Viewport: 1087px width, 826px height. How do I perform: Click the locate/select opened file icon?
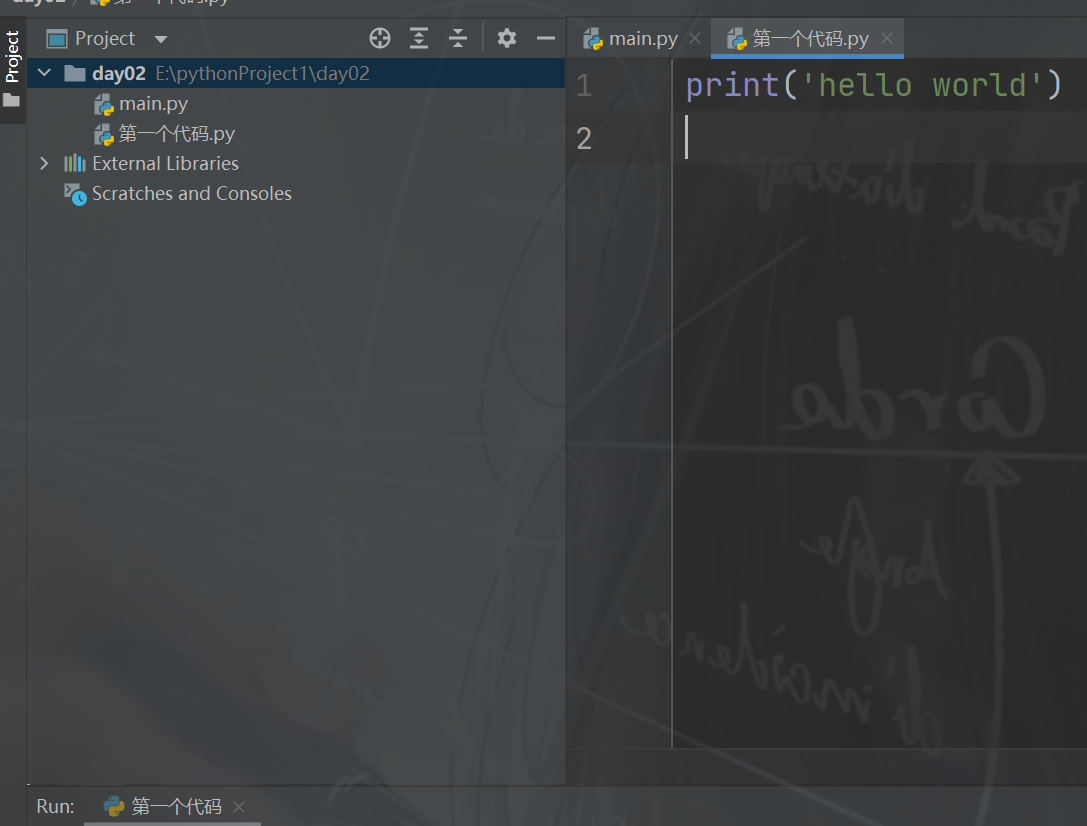click(x=380, y=38)
